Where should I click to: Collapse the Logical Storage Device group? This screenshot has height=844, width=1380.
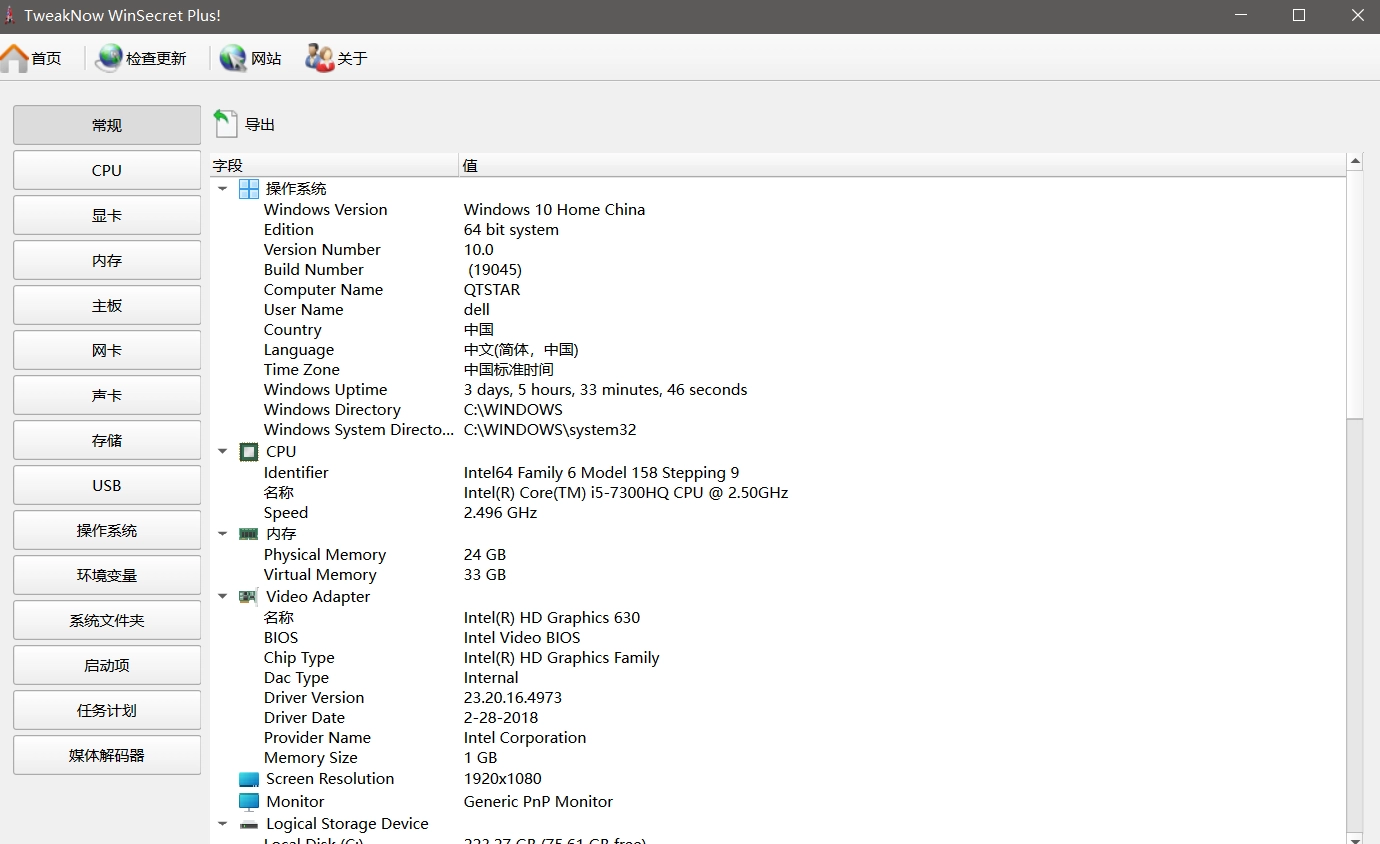point(223,825)
